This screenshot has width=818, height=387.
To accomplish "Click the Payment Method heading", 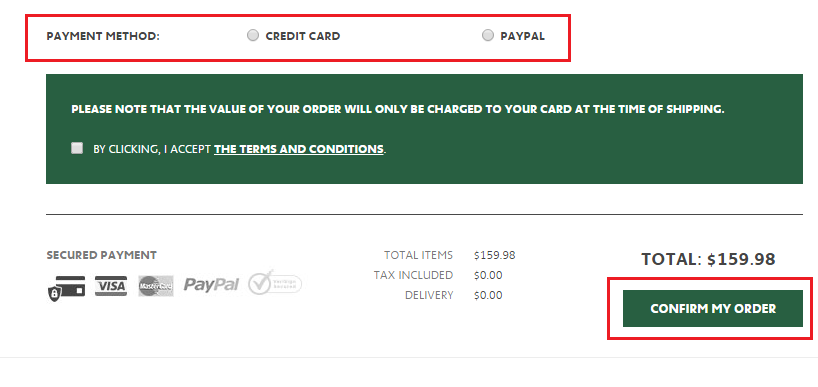I will pos(103,36).
